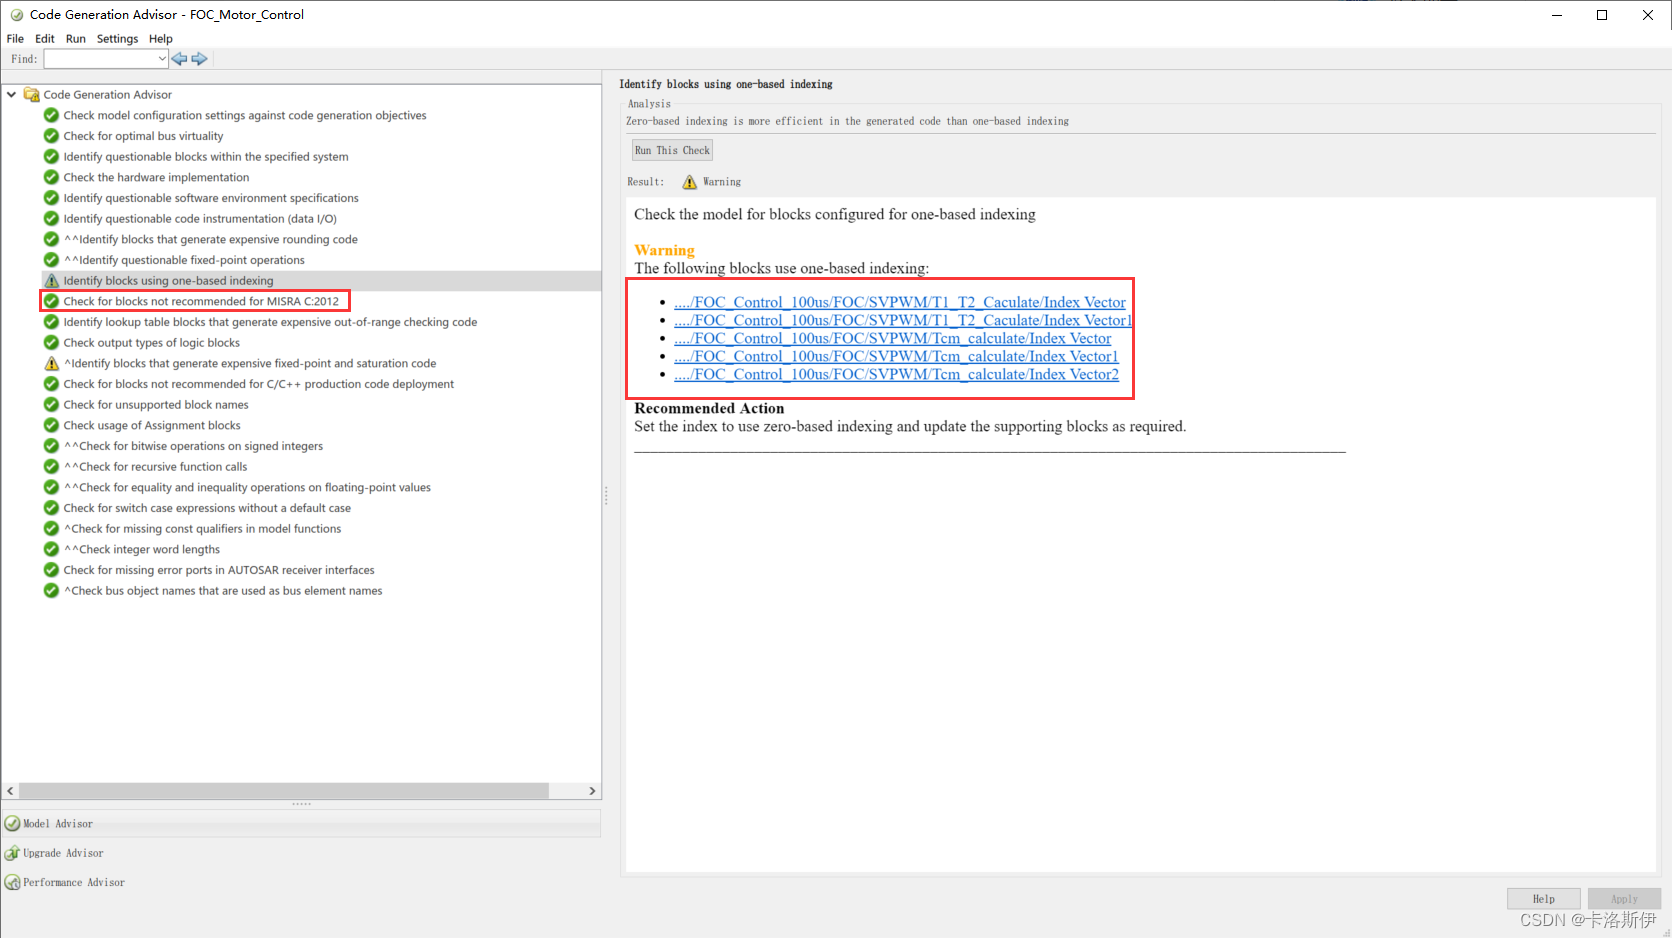Select 'Identify questionable fixed-point operations' check
Viewport: 1672px width, 938px height.
click(184, 260)
